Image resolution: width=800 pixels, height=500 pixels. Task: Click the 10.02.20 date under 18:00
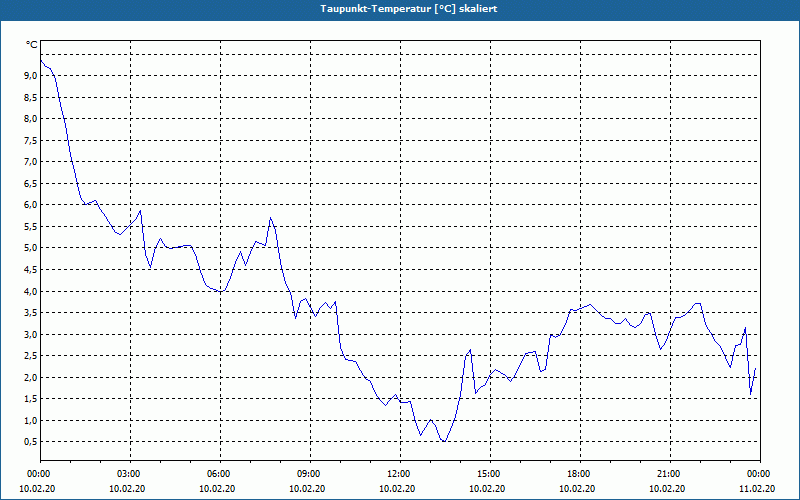click(x=577, y=489)
